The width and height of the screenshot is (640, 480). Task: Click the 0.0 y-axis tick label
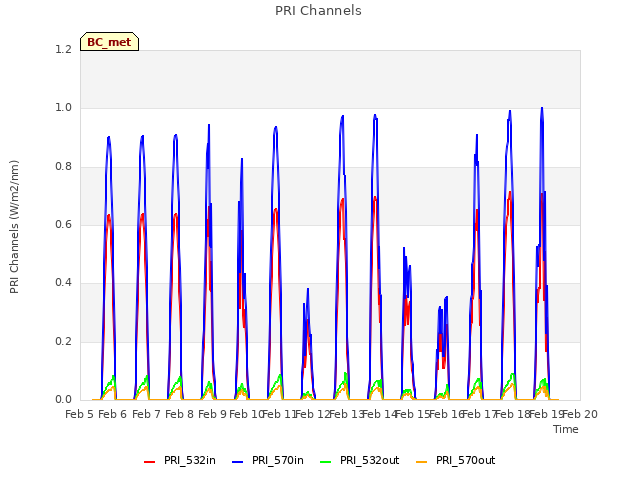(63, 399)
